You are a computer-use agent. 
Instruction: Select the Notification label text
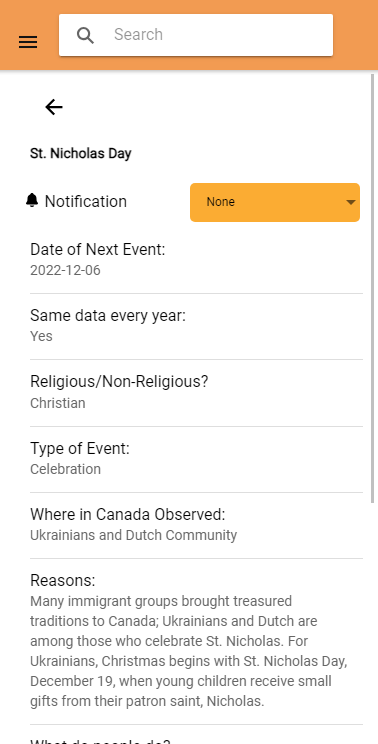(x=86, y=201)
